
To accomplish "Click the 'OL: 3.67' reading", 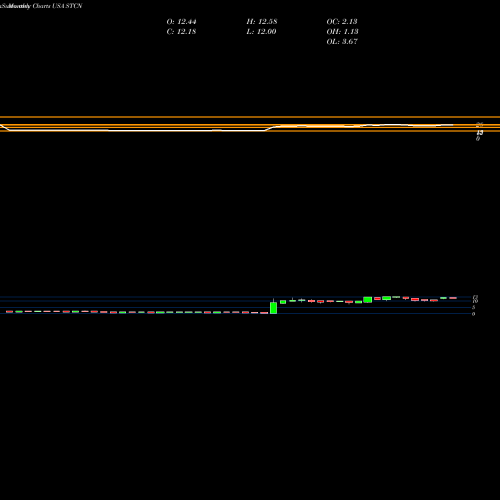I will (x=342, y=42).
